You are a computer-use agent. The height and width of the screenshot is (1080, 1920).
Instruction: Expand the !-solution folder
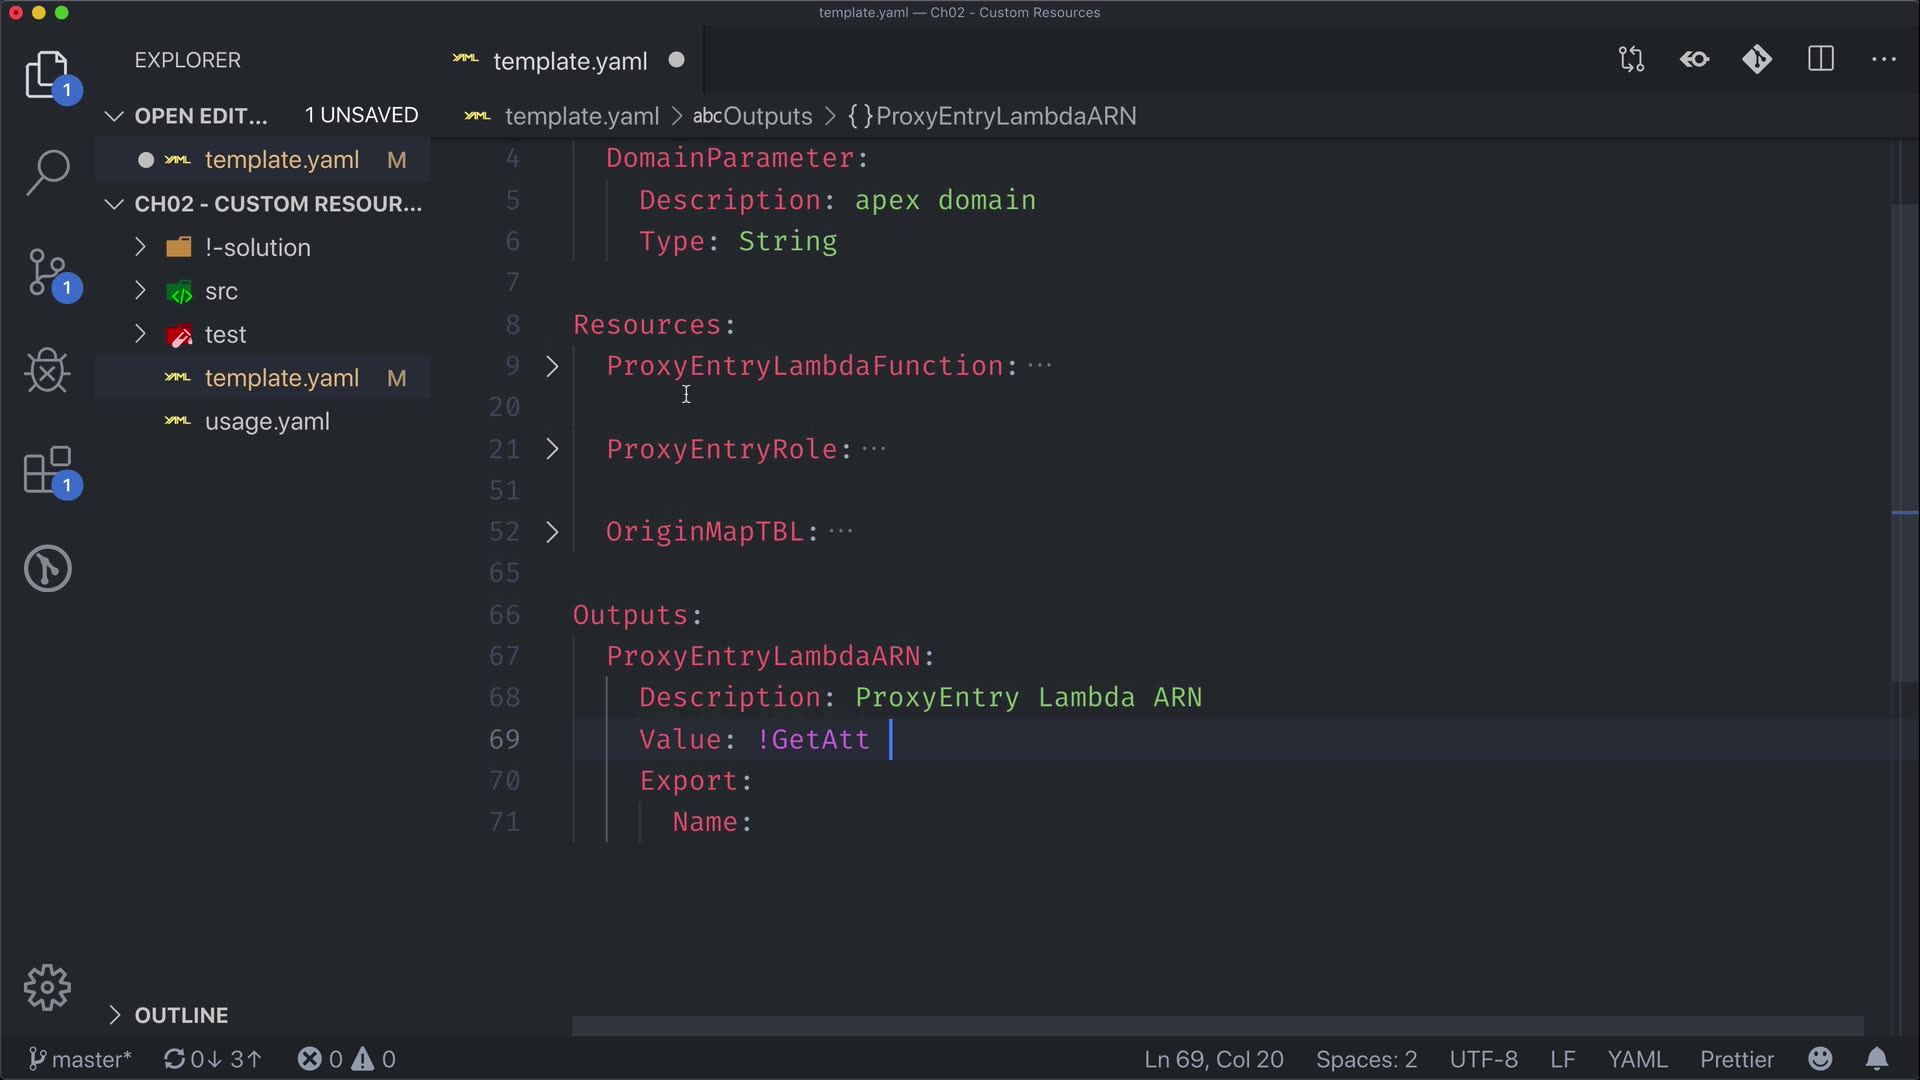[257, 248]
